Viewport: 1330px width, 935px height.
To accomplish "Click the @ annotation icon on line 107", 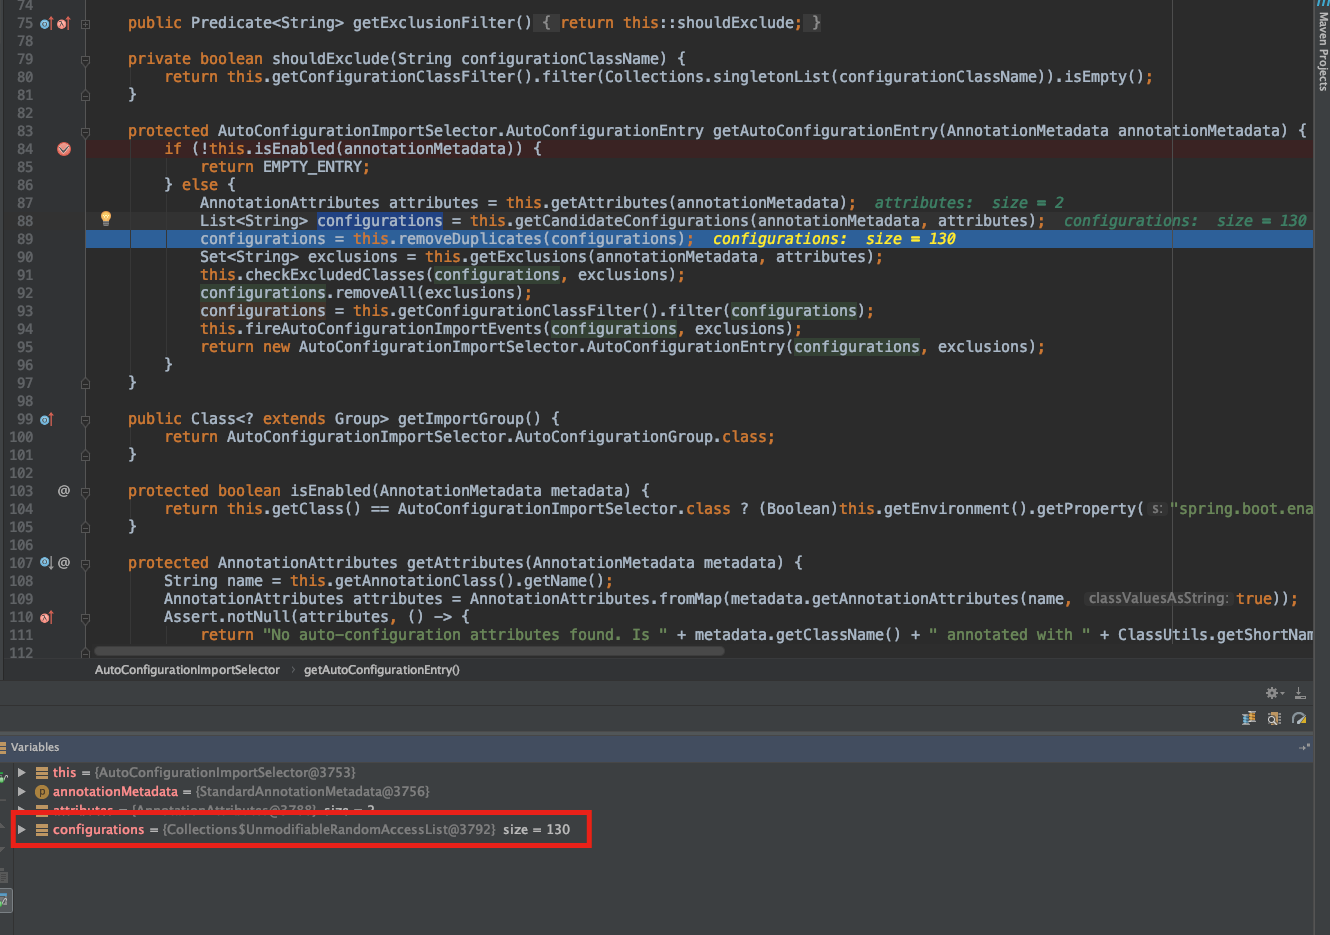I will [x=64, y=563].
